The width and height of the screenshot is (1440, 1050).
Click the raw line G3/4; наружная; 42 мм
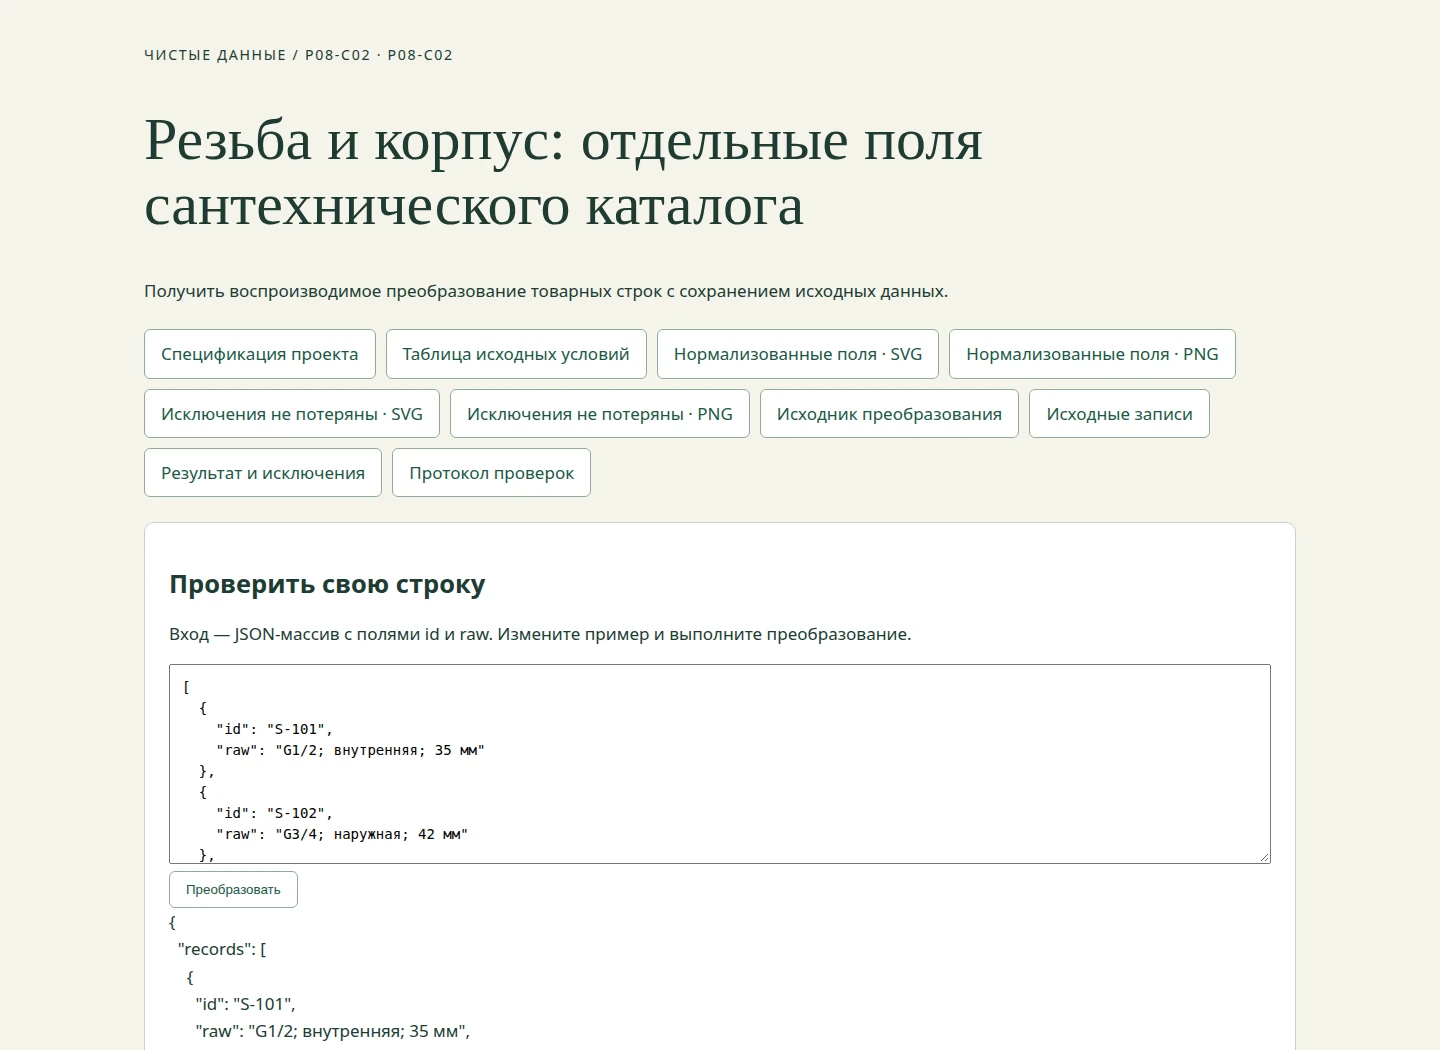342,834
